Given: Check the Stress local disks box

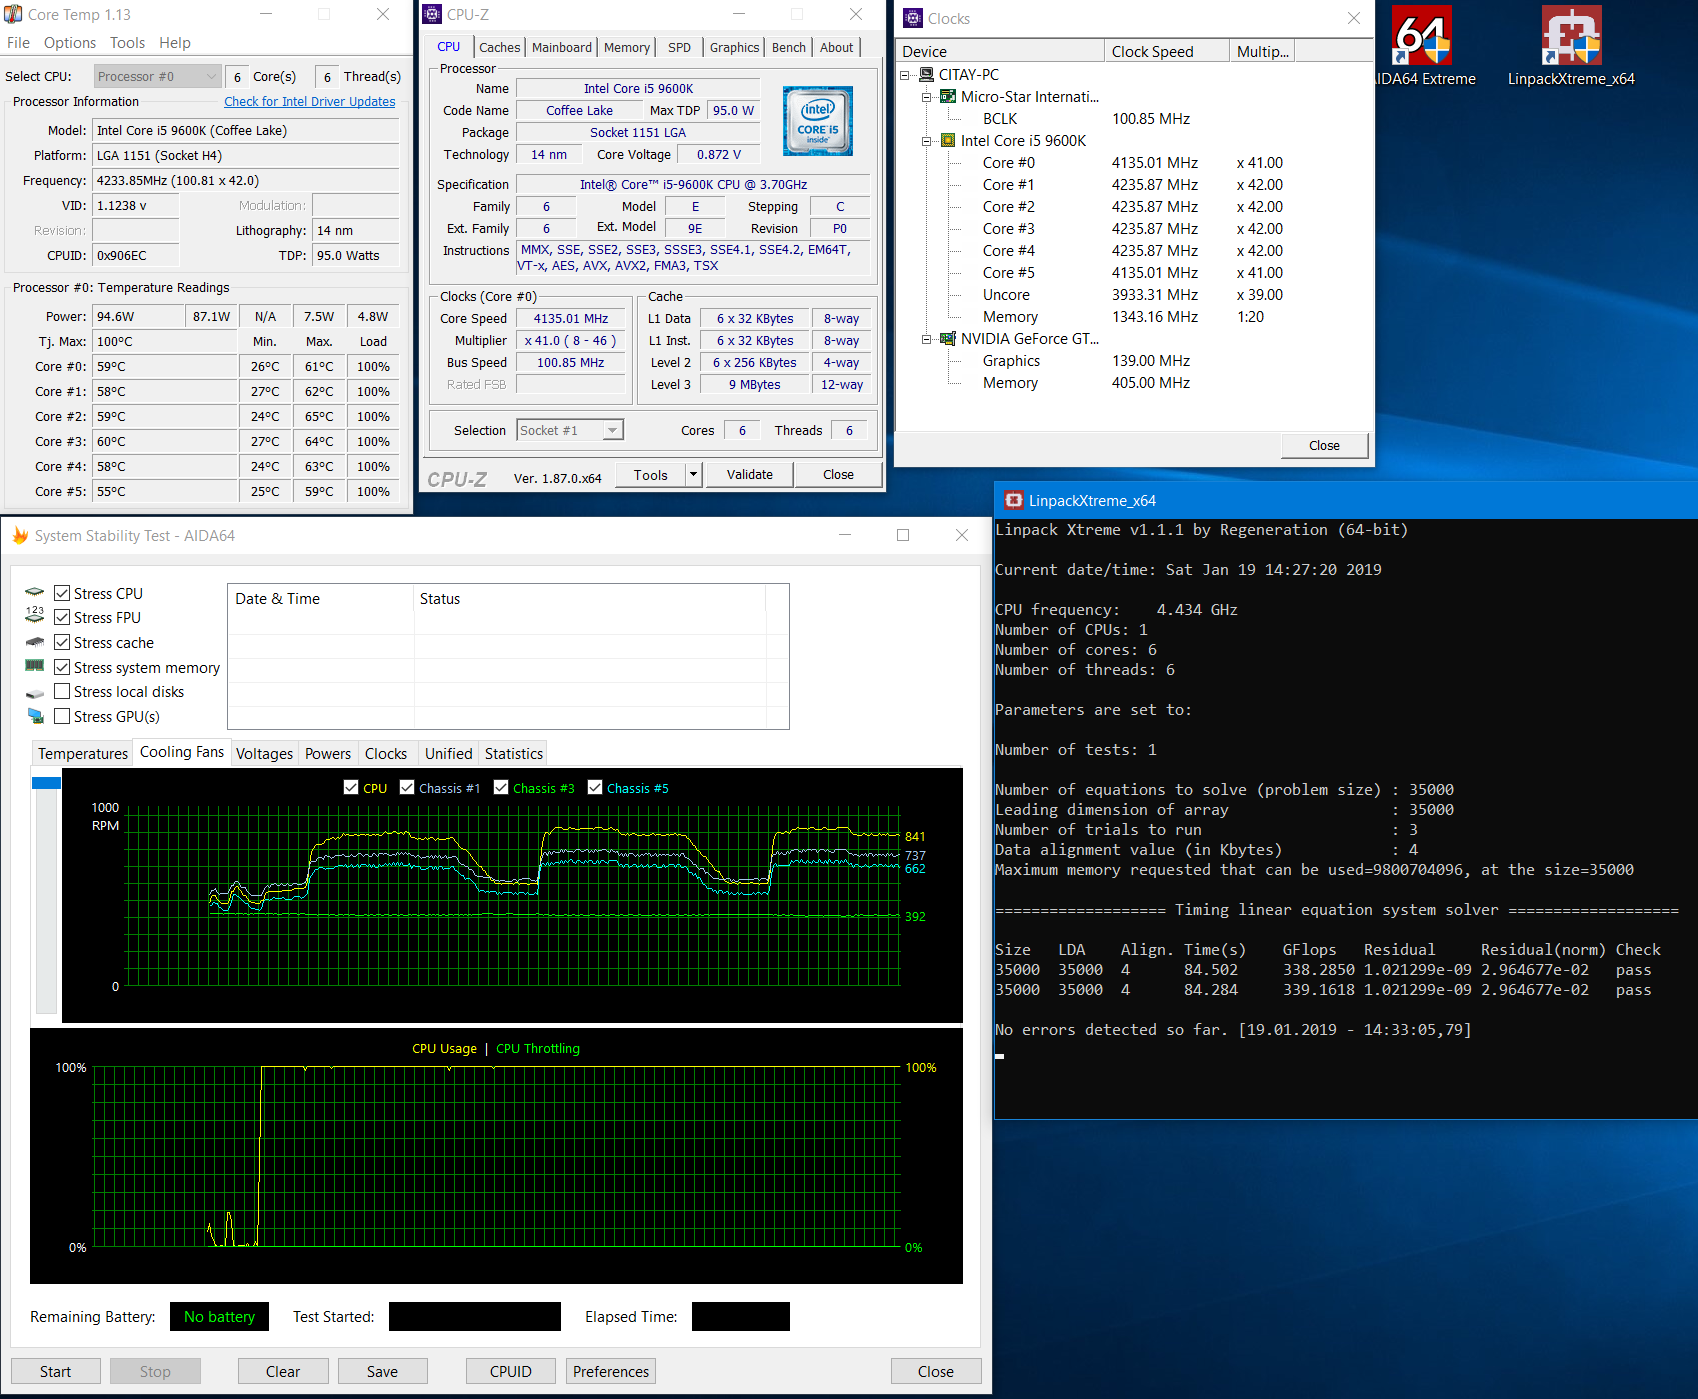Looking at the screenshot, I should 62,691.
